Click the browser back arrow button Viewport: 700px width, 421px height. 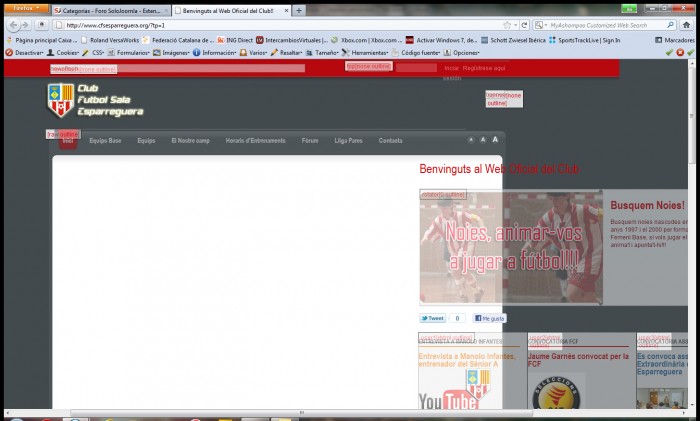[13, 24]
